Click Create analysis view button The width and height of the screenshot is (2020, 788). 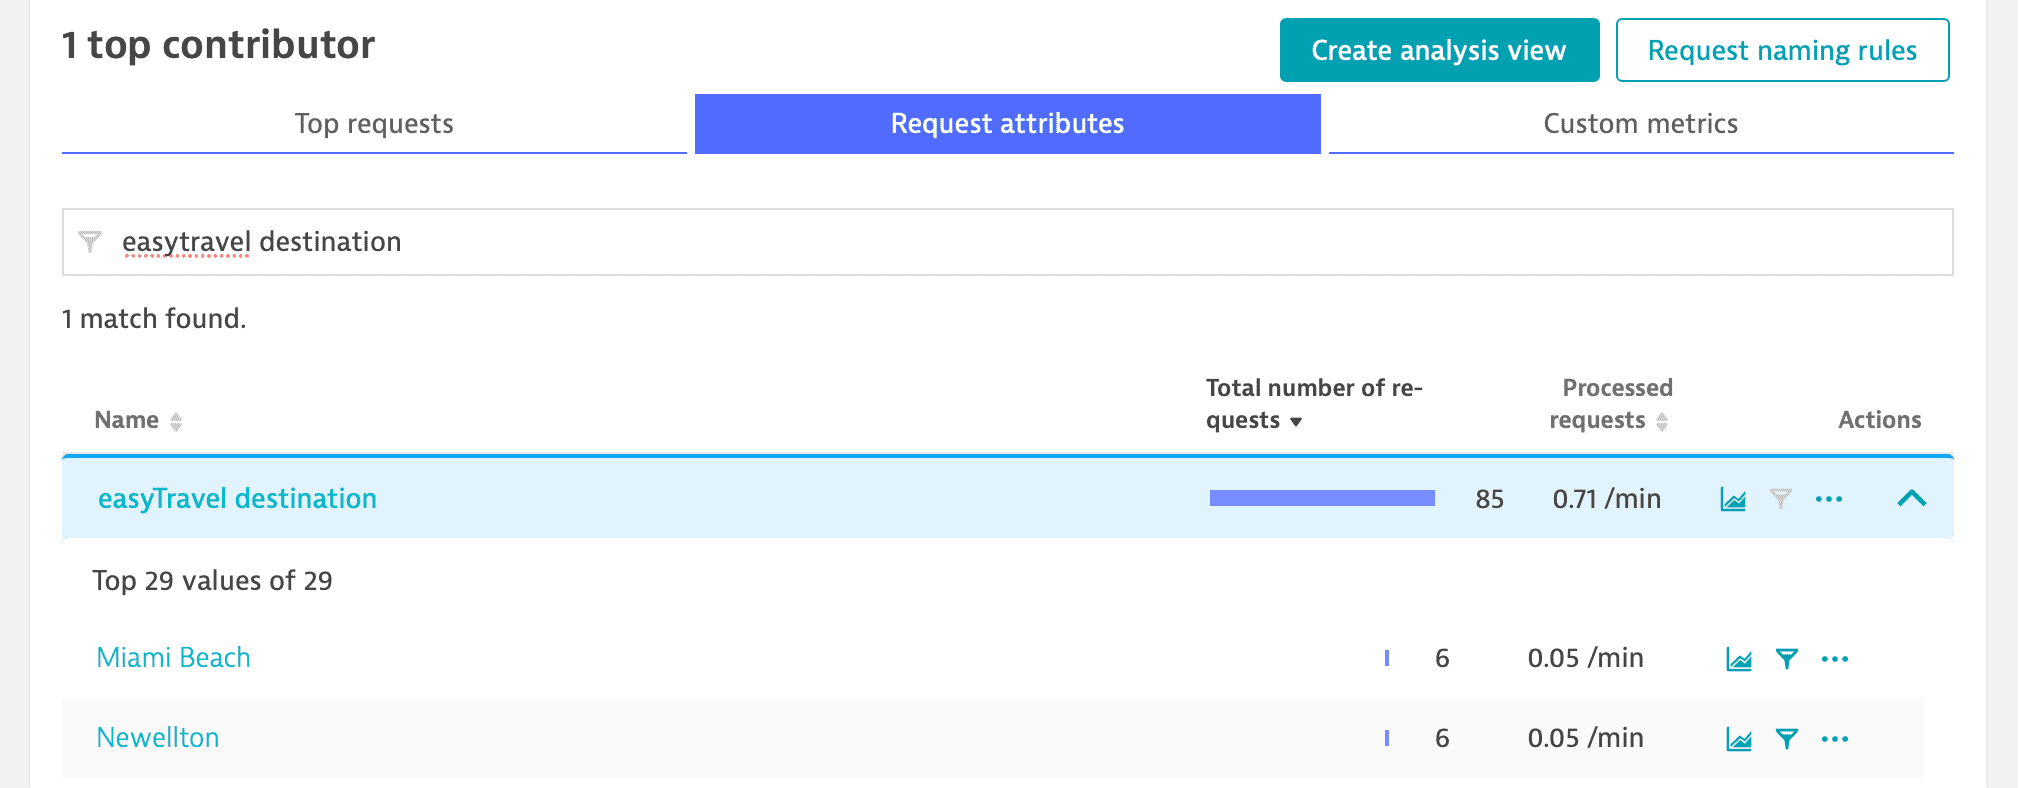[1438, 50]
